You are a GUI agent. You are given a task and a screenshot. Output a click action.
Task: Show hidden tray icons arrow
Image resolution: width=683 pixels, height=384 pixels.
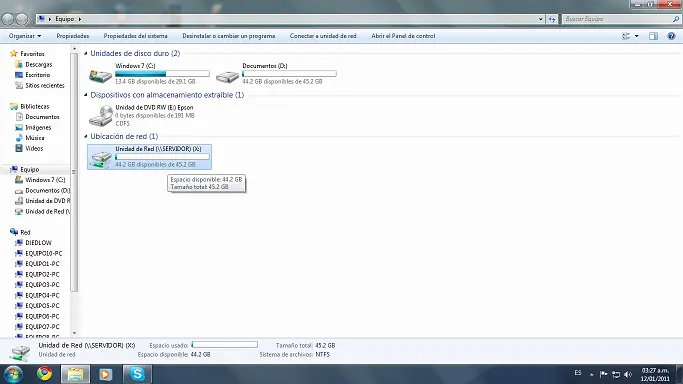click(592, 374)
